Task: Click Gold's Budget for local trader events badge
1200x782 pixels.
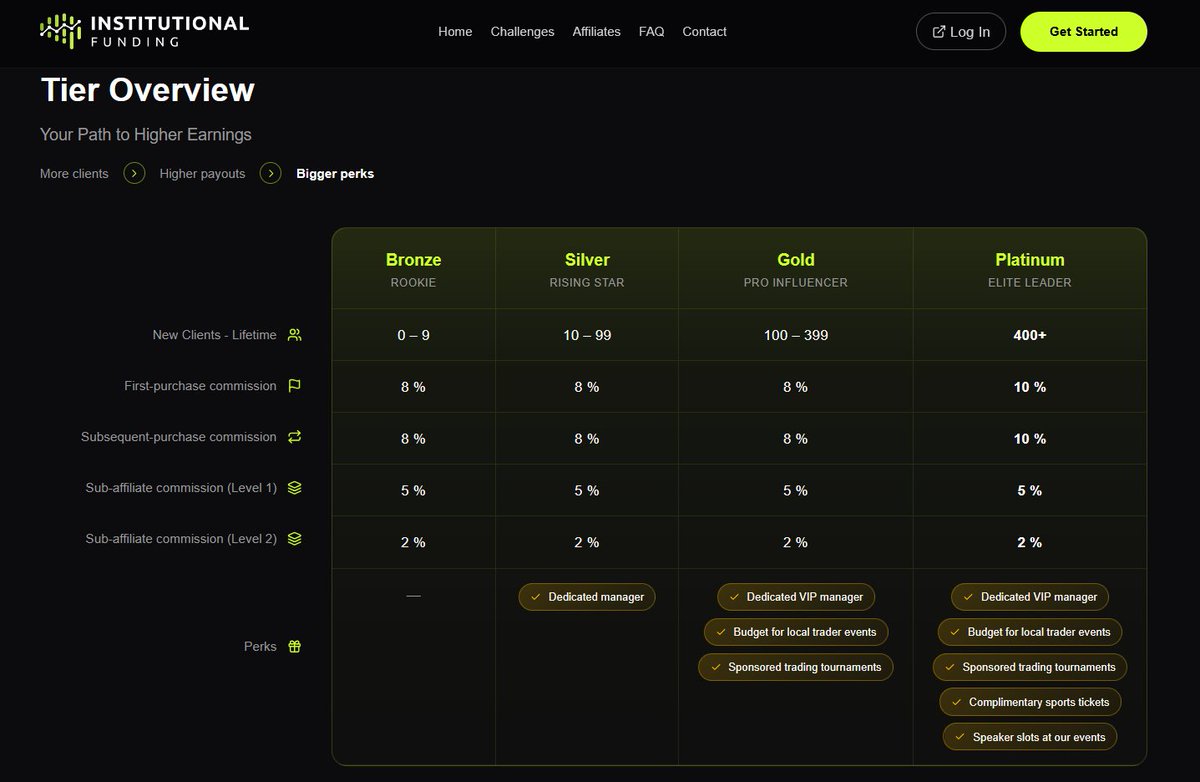Action: pyautogui.click(x=795, y=632)
